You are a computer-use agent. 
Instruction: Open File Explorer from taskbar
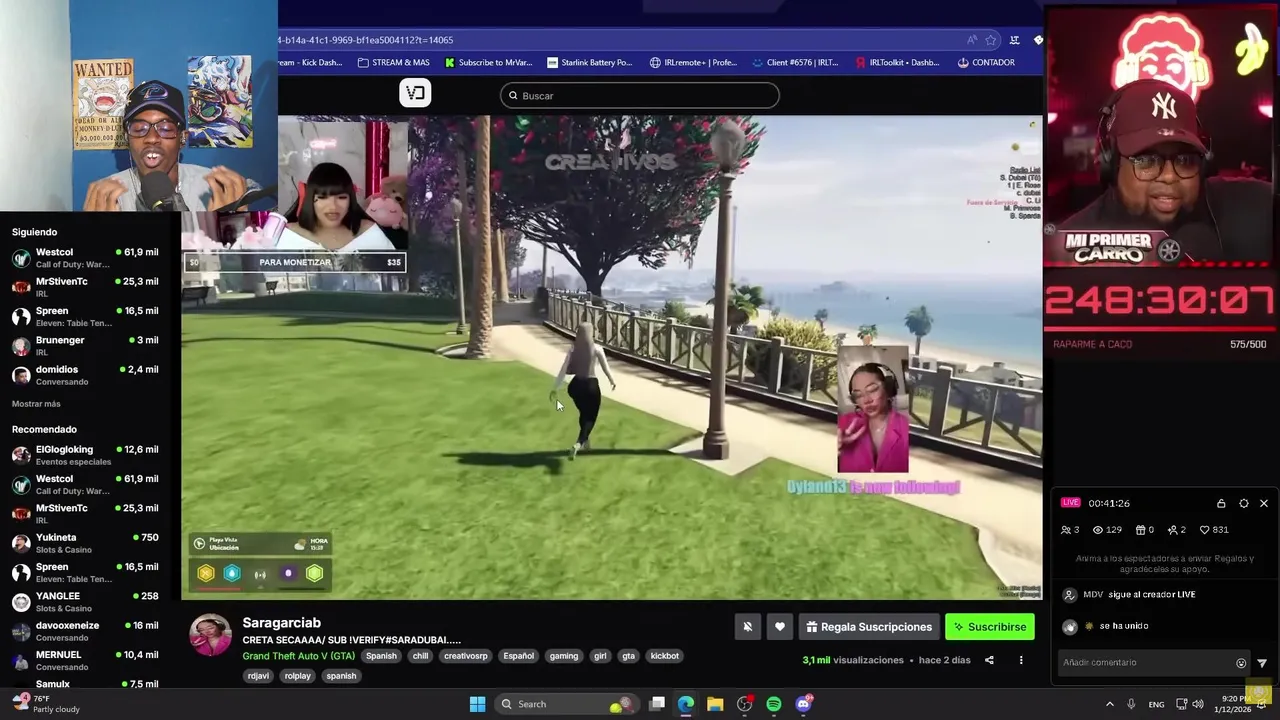(715, 704)
